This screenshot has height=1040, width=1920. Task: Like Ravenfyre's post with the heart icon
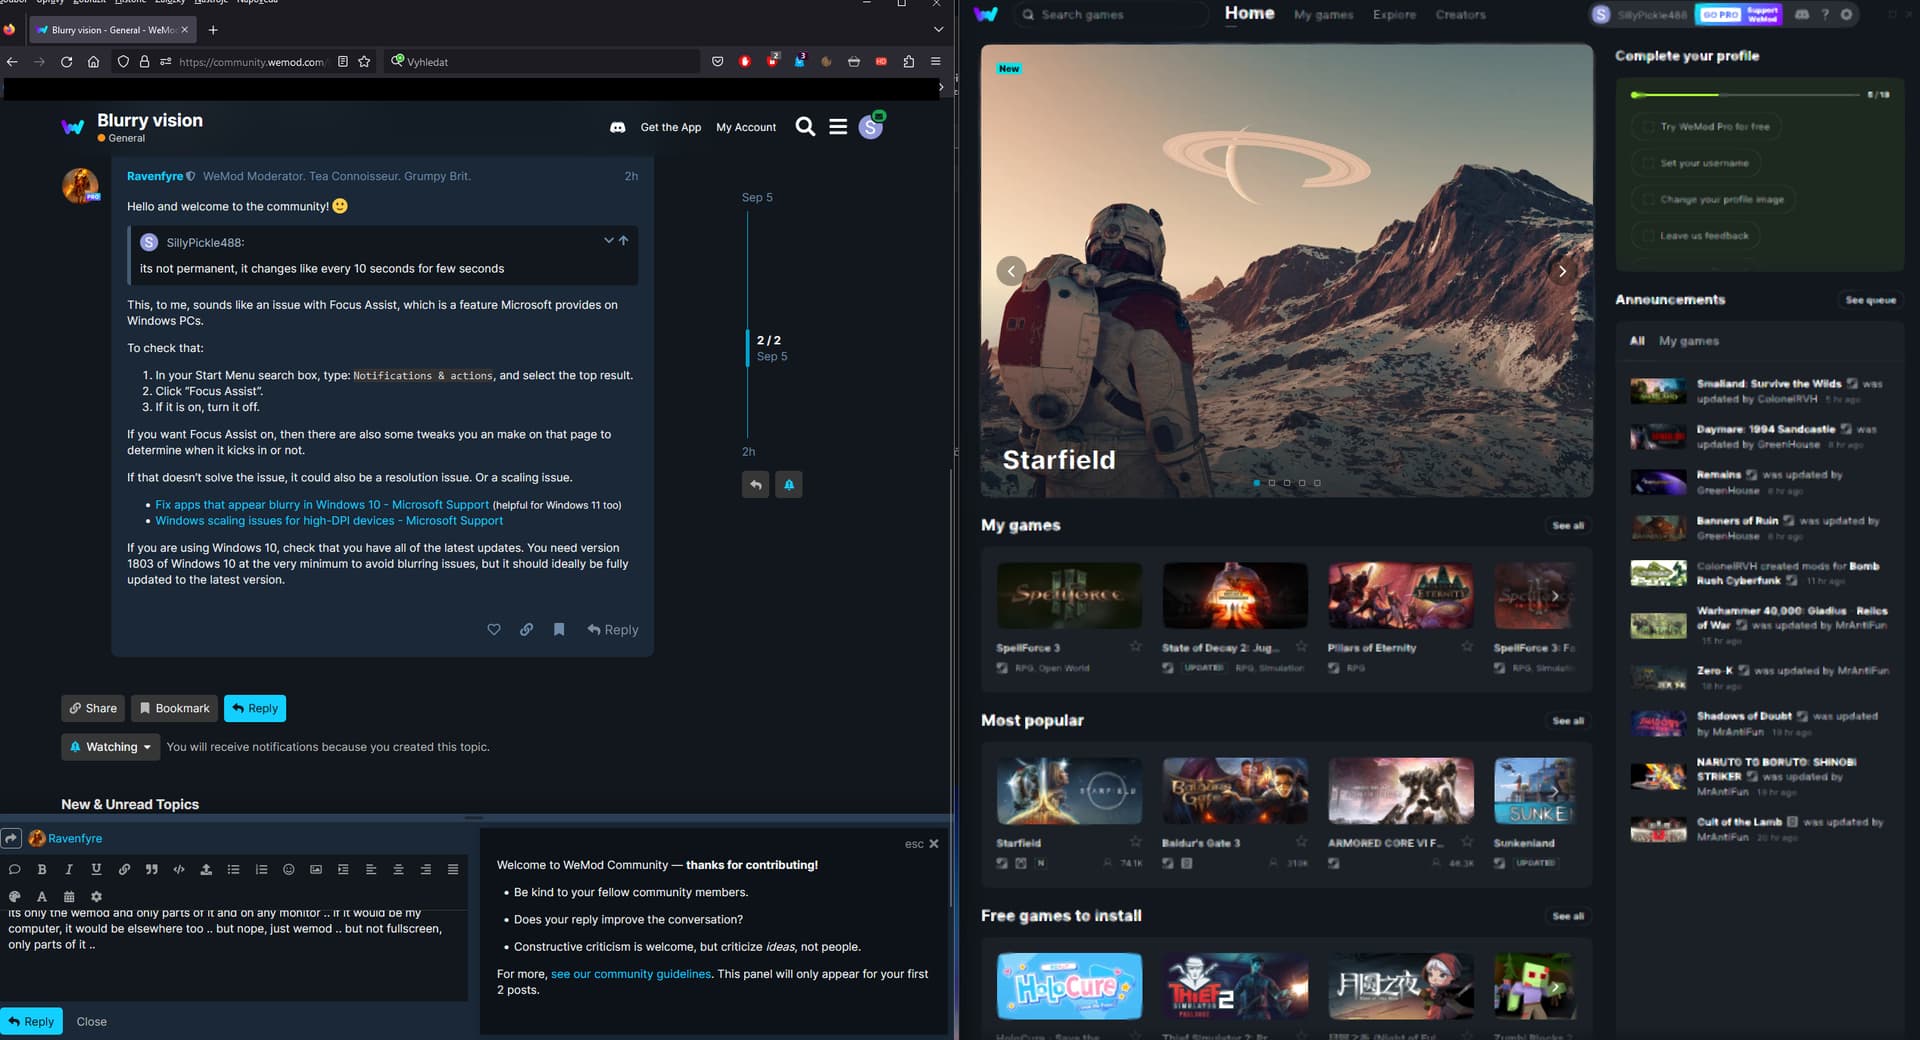click(493, 629)
